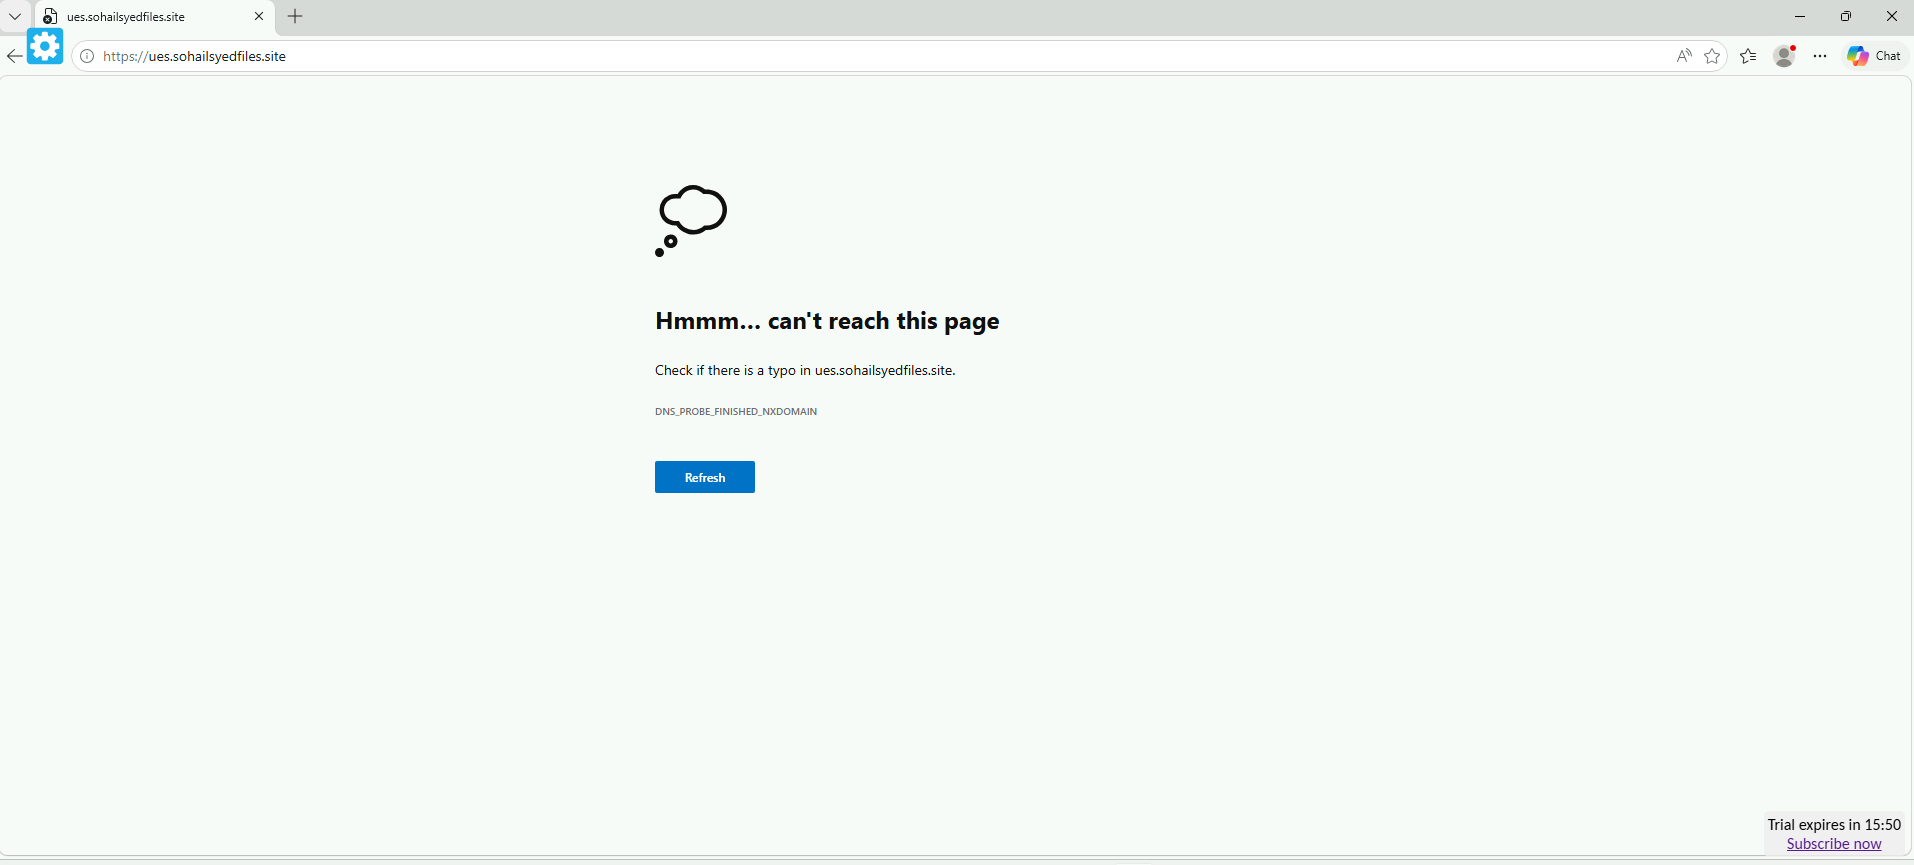Image resolution: width=1914 pixels, height=865 pixels.
Task: Click the thought cloud error illustration
Action: pyautogui.click(x=691, y=221)
